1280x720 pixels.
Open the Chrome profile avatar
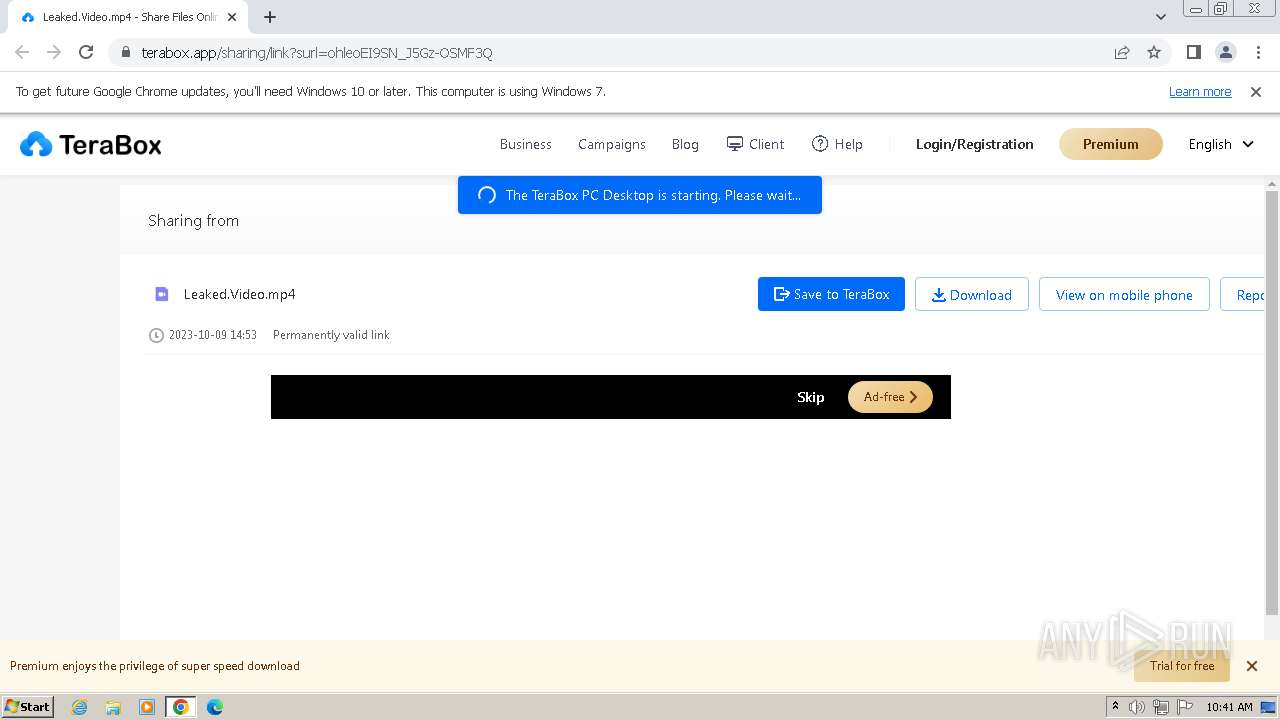(1226, 53)
